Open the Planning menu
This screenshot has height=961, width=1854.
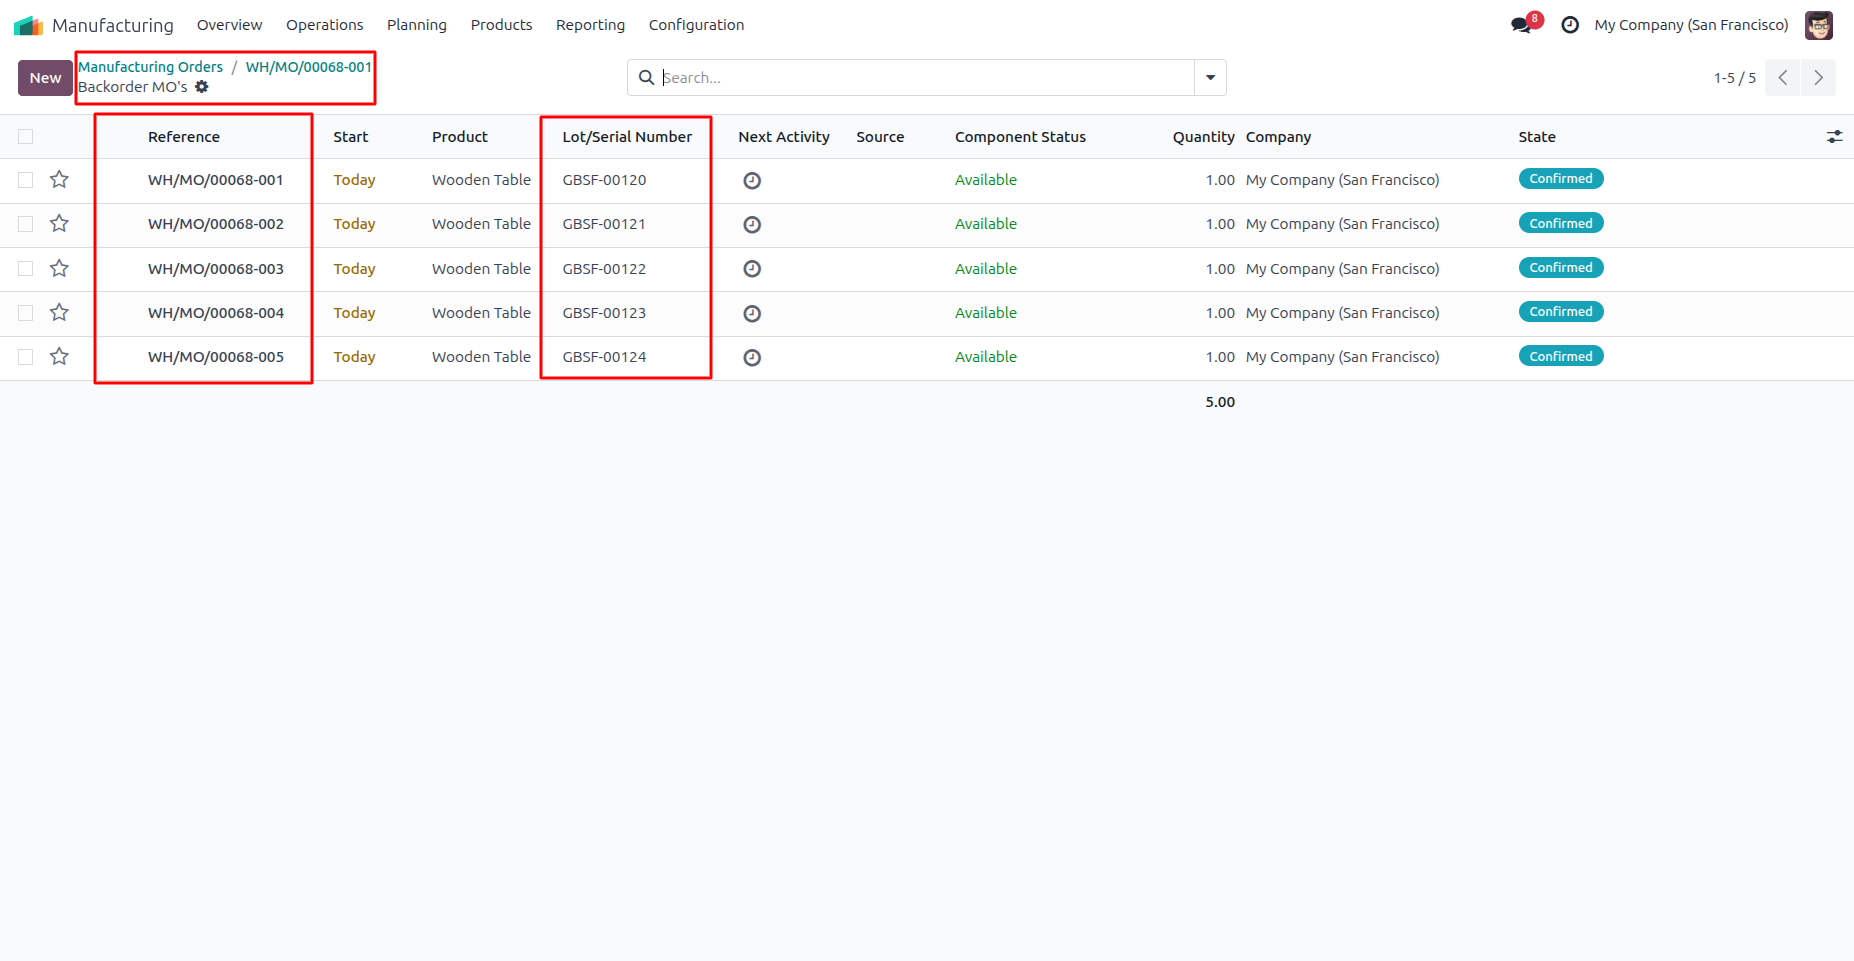(417, 25)
